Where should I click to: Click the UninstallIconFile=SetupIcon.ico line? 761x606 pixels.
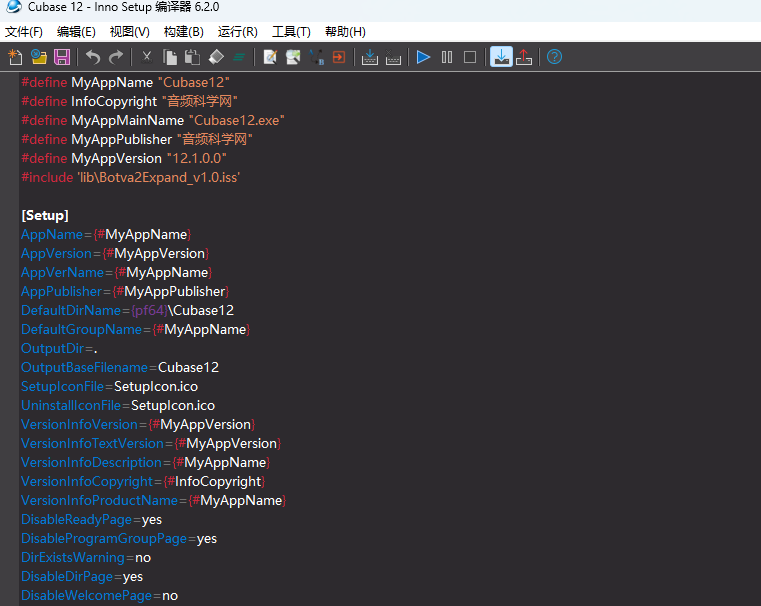[x=118, y=406]
